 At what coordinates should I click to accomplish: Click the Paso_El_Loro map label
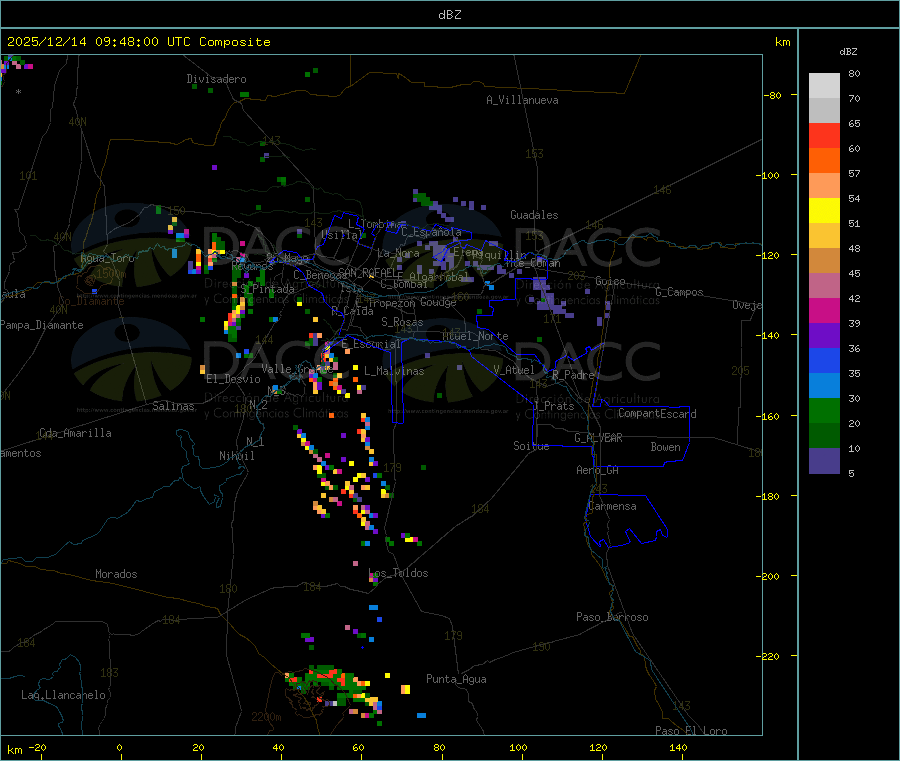point(691,731)
